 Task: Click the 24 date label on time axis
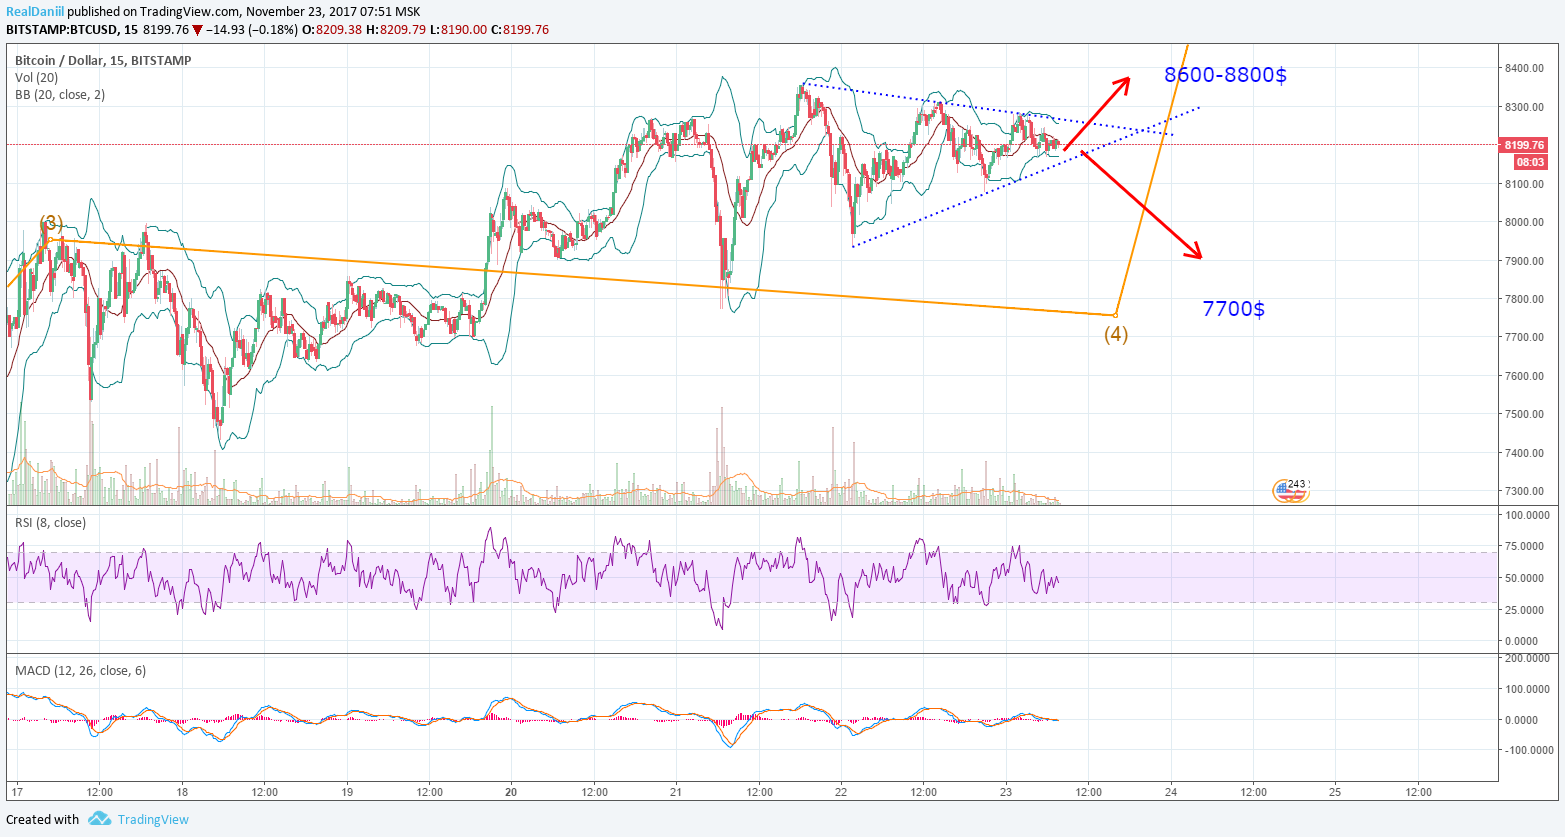click(x=1171, y=793)
